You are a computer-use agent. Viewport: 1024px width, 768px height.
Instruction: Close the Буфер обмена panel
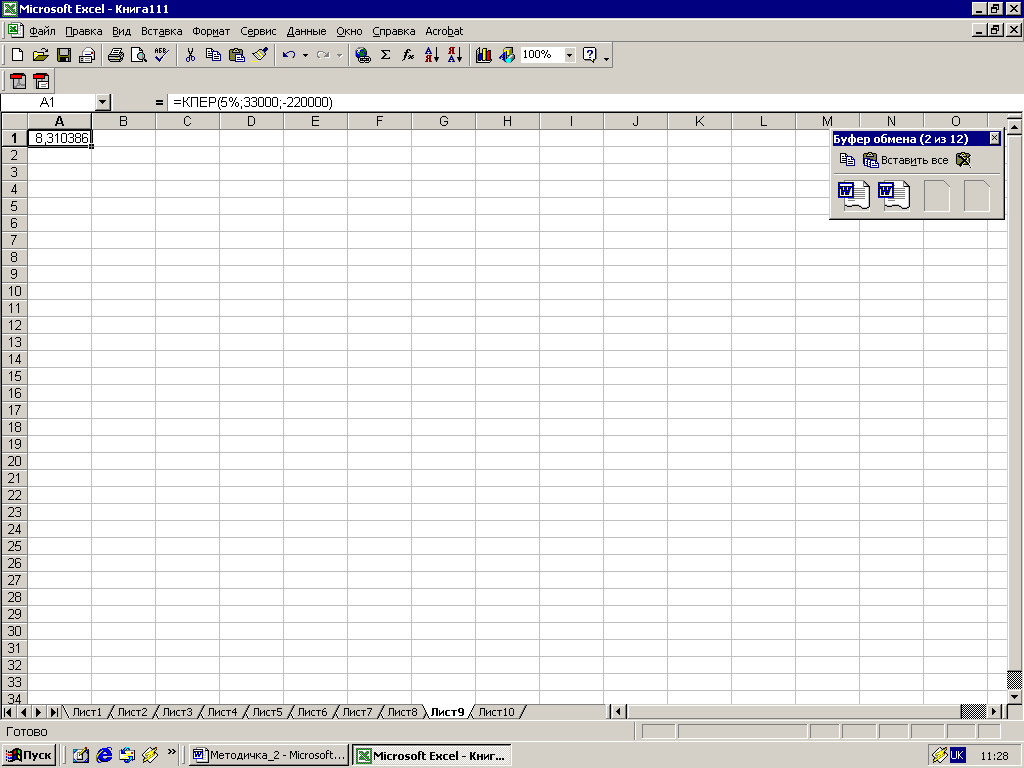tap(994, 138)
